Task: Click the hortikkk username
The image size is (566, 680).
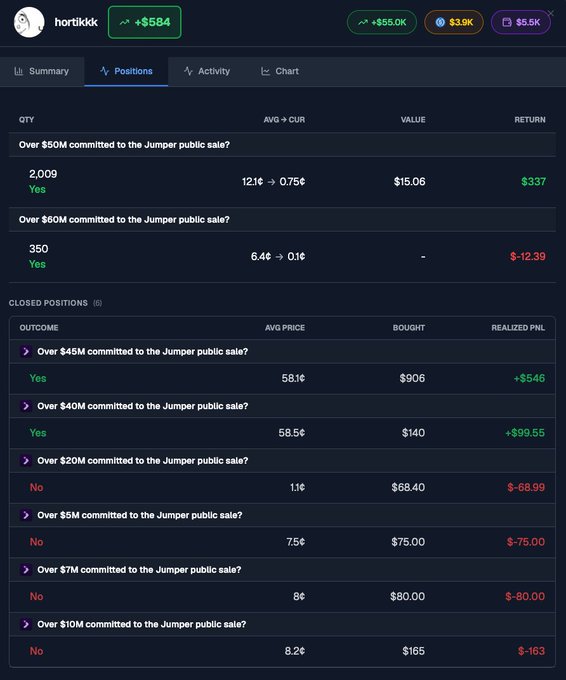Action: [76, 22]
